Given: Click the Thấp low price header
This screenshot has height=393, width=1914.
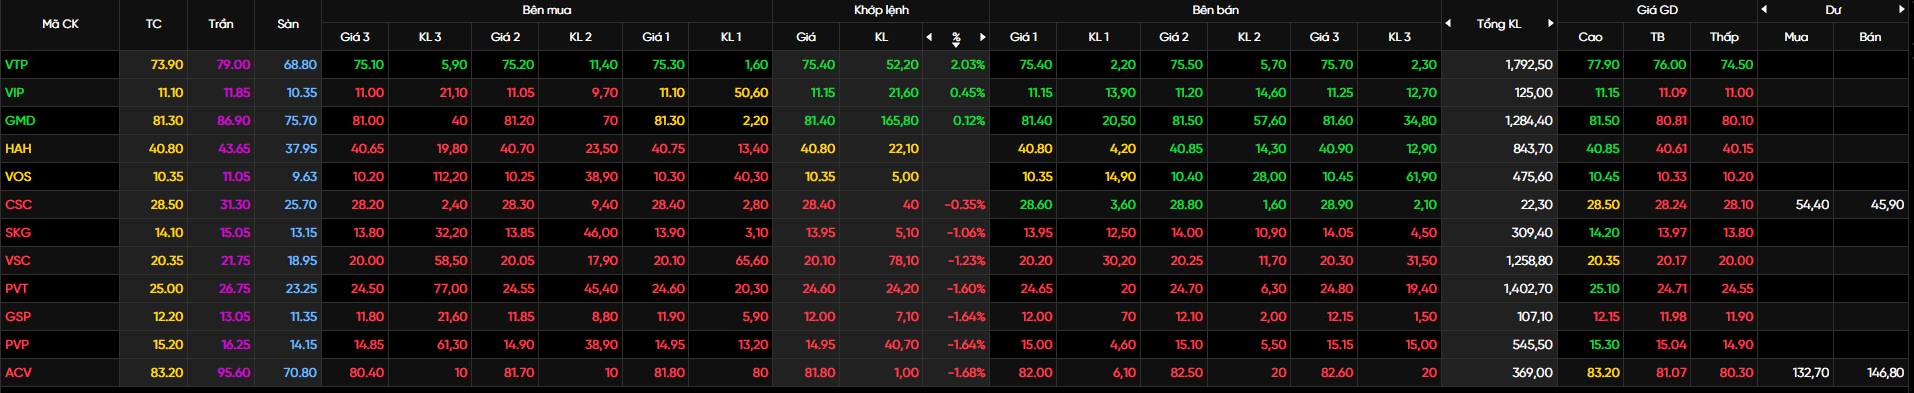Looking at the screenshot, I should pos(1724,37).
